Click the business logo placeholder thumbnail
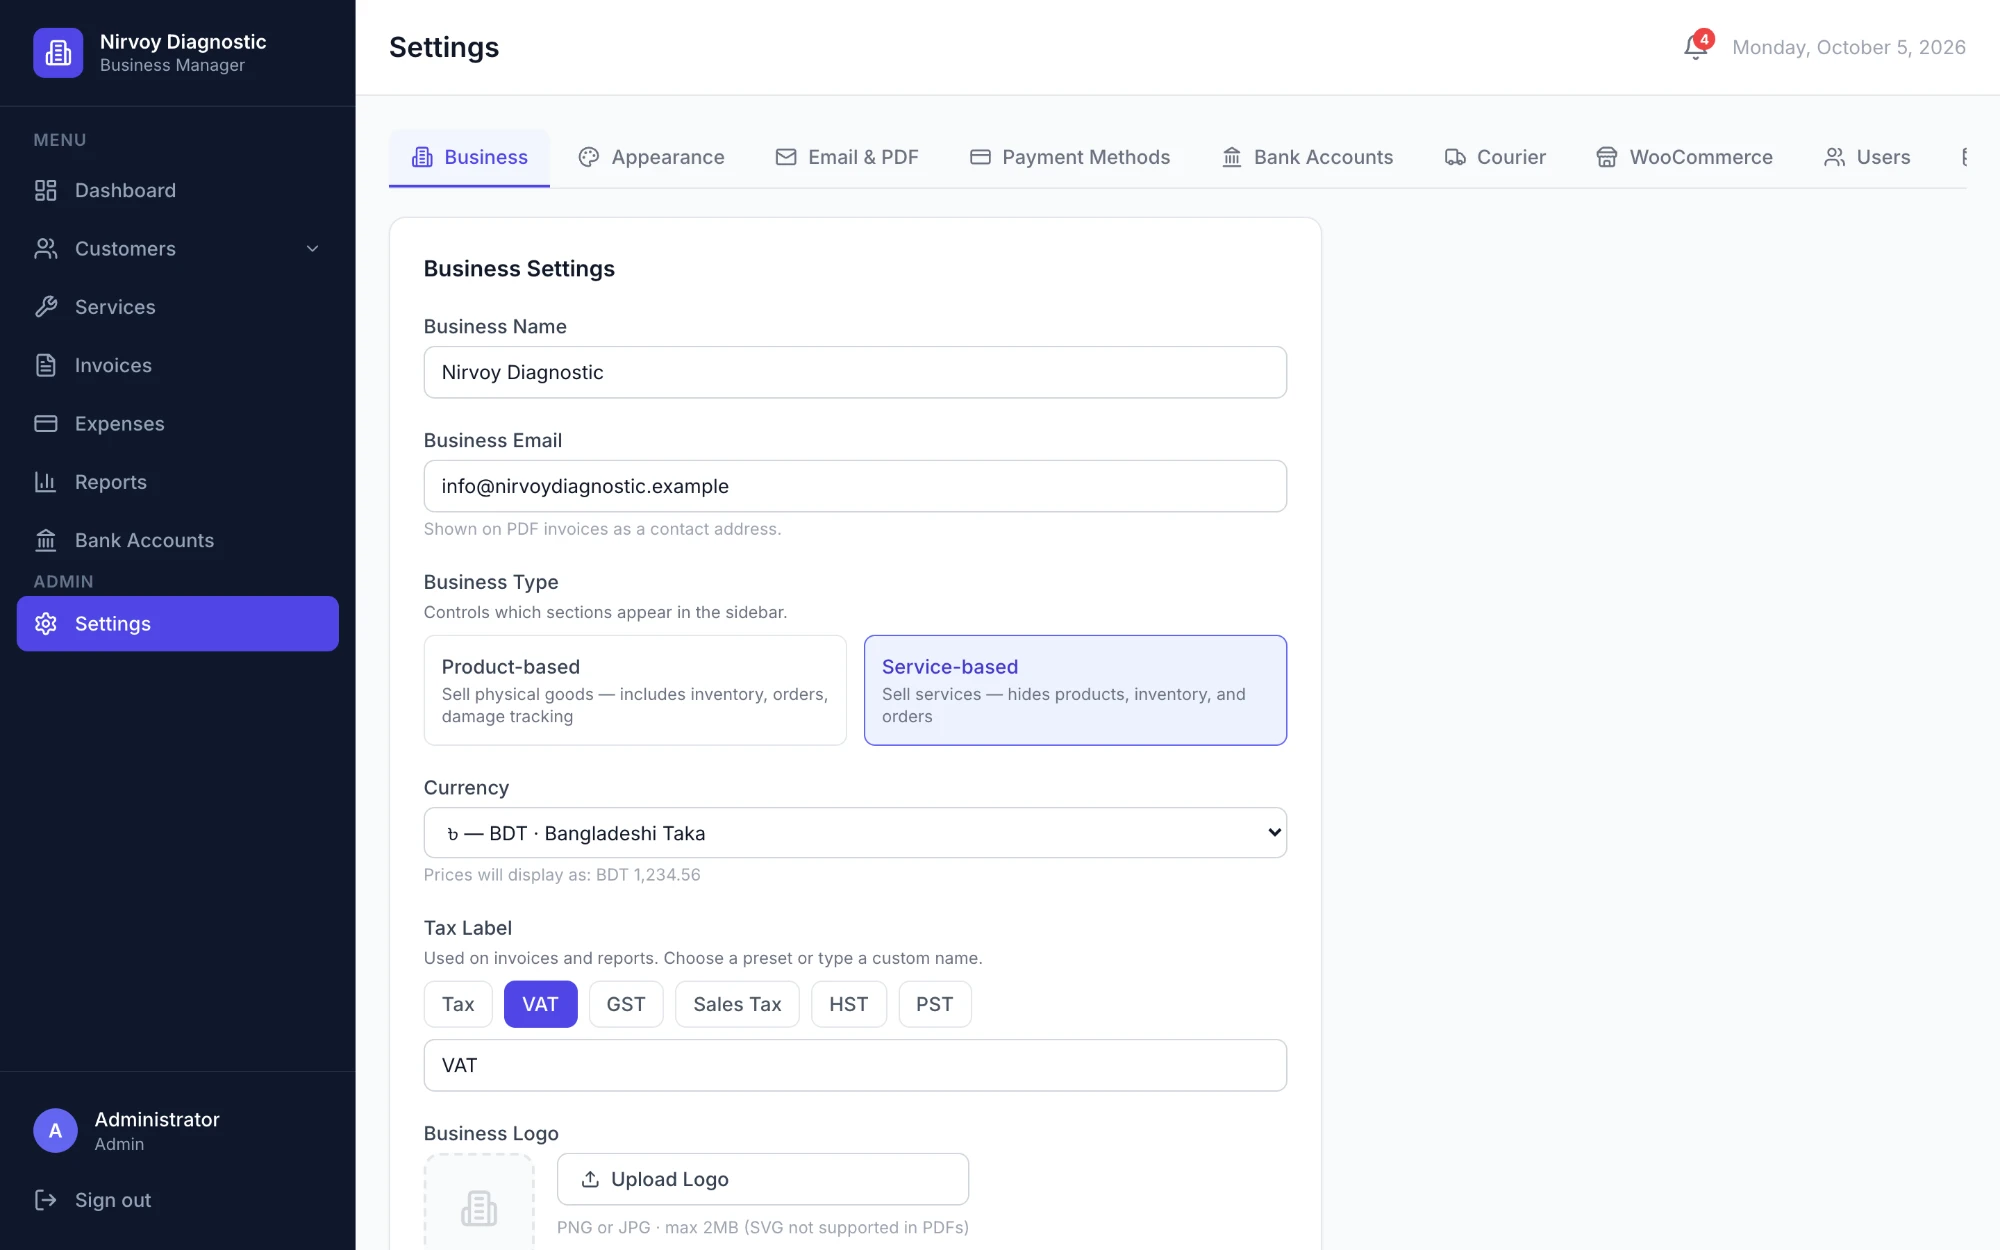Image resolution: width=2000 pixels, height=1250 pixels. click(x=479, y=1203)
